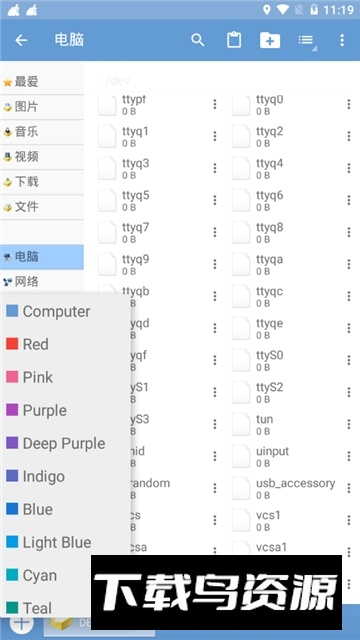The width and height of the screenshot is (360, 640).
Task: Open 视频 videos in sidebar
Action: pyautogui.click(x=42, y=157)
